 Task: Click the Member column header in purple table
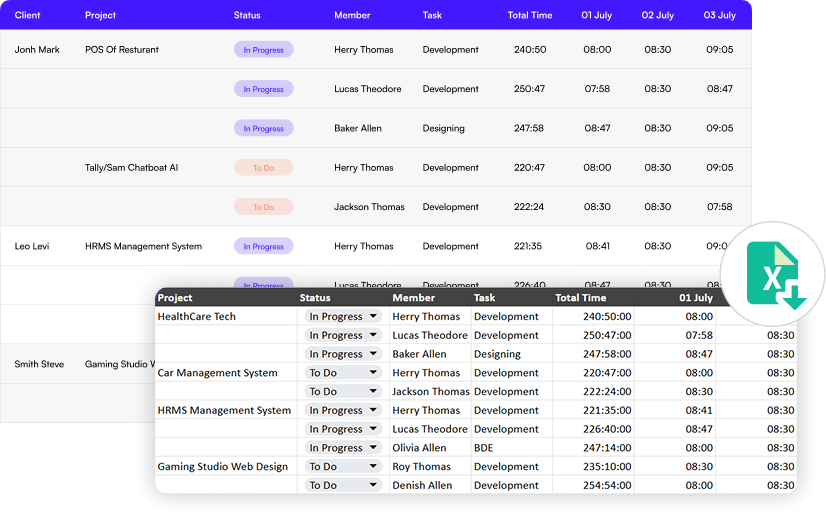[x=352, y=15]
